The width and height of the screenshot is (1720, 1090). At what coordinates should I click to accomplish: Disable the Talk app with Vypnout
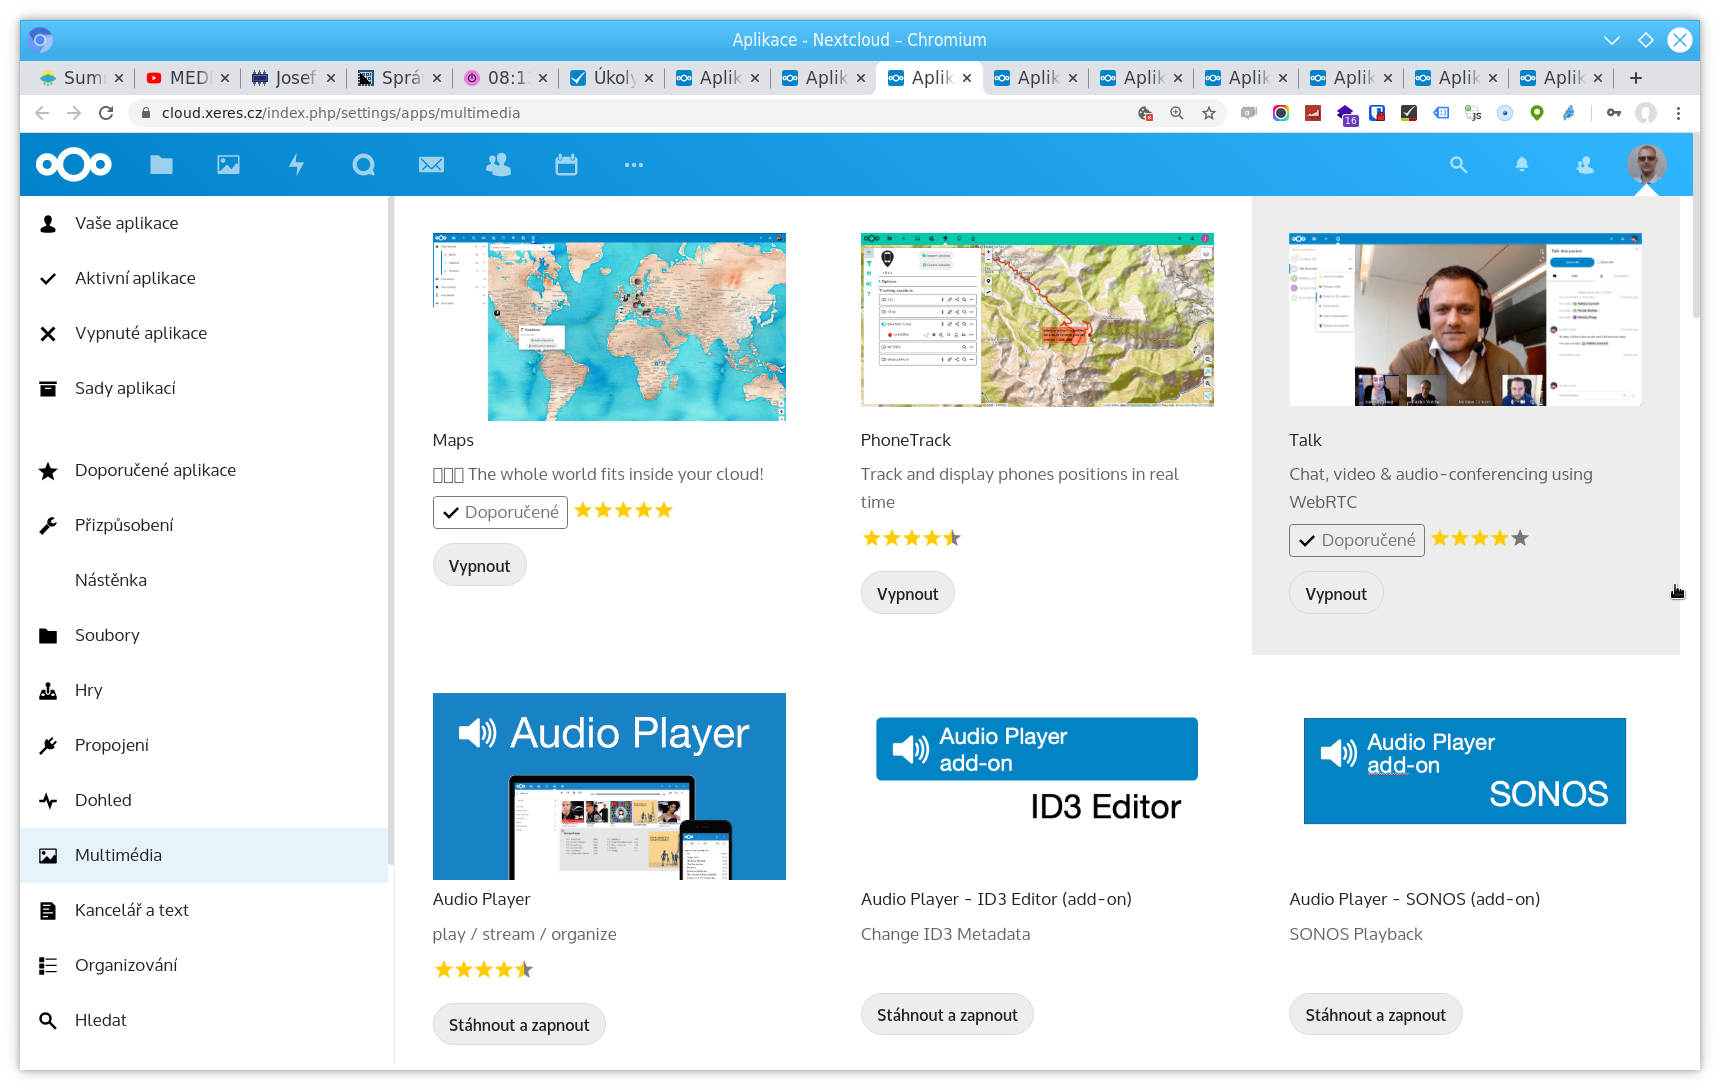coord(1335,594)
